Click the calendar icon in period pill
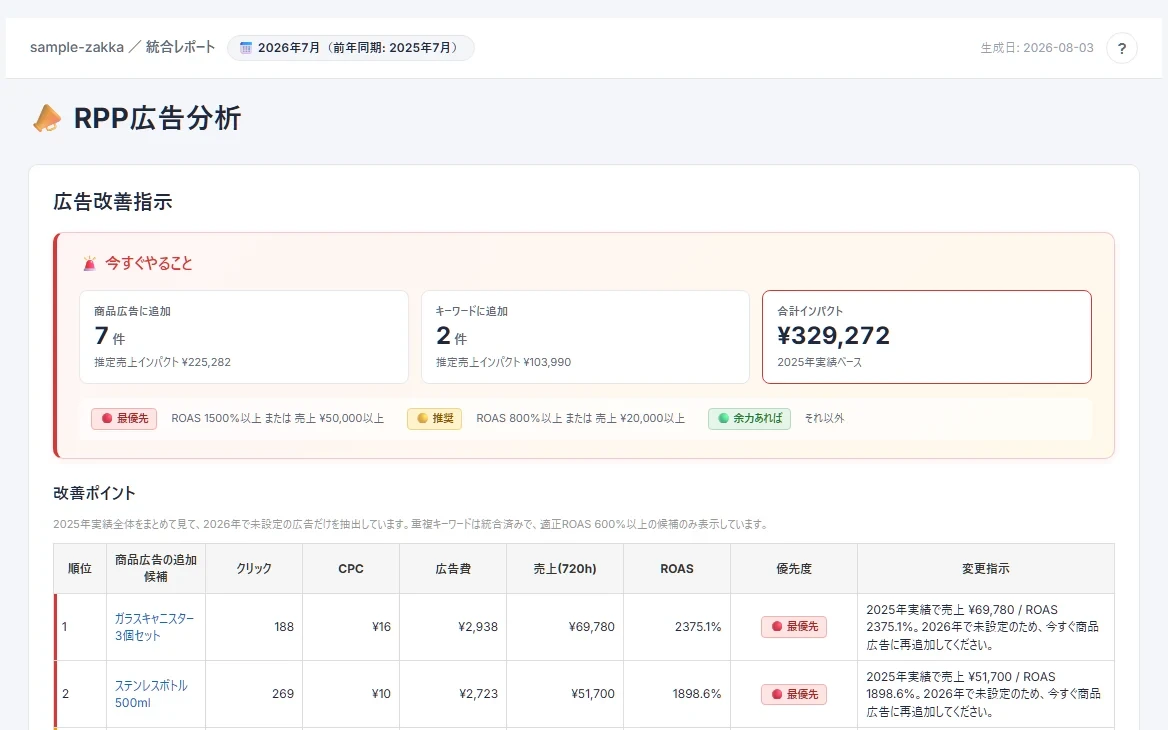This screenshot has width=1168, height=730. [x=246, y=48]
